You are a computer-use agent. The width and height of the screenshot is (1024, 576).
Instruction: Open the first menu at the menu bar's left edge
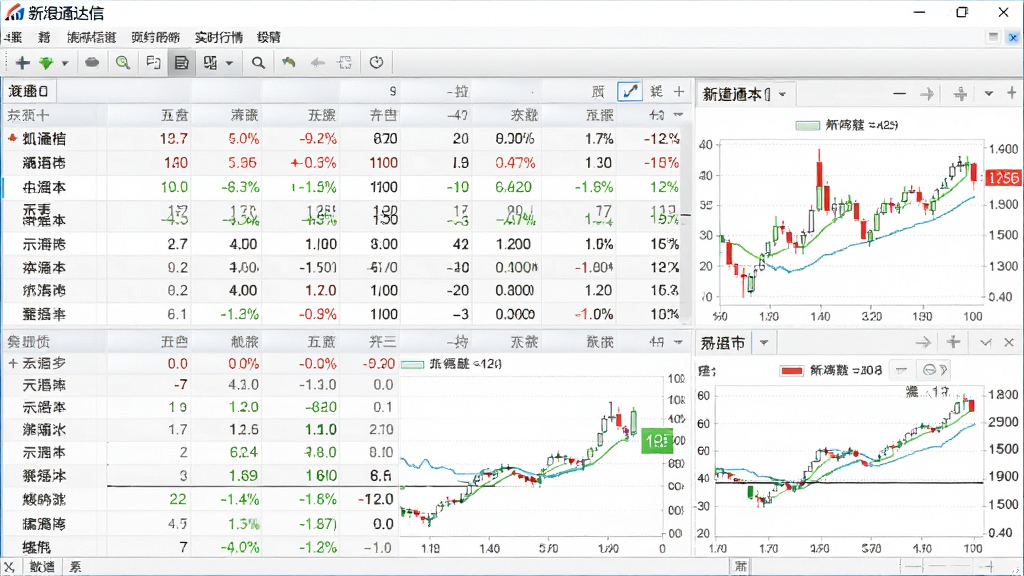13,37
